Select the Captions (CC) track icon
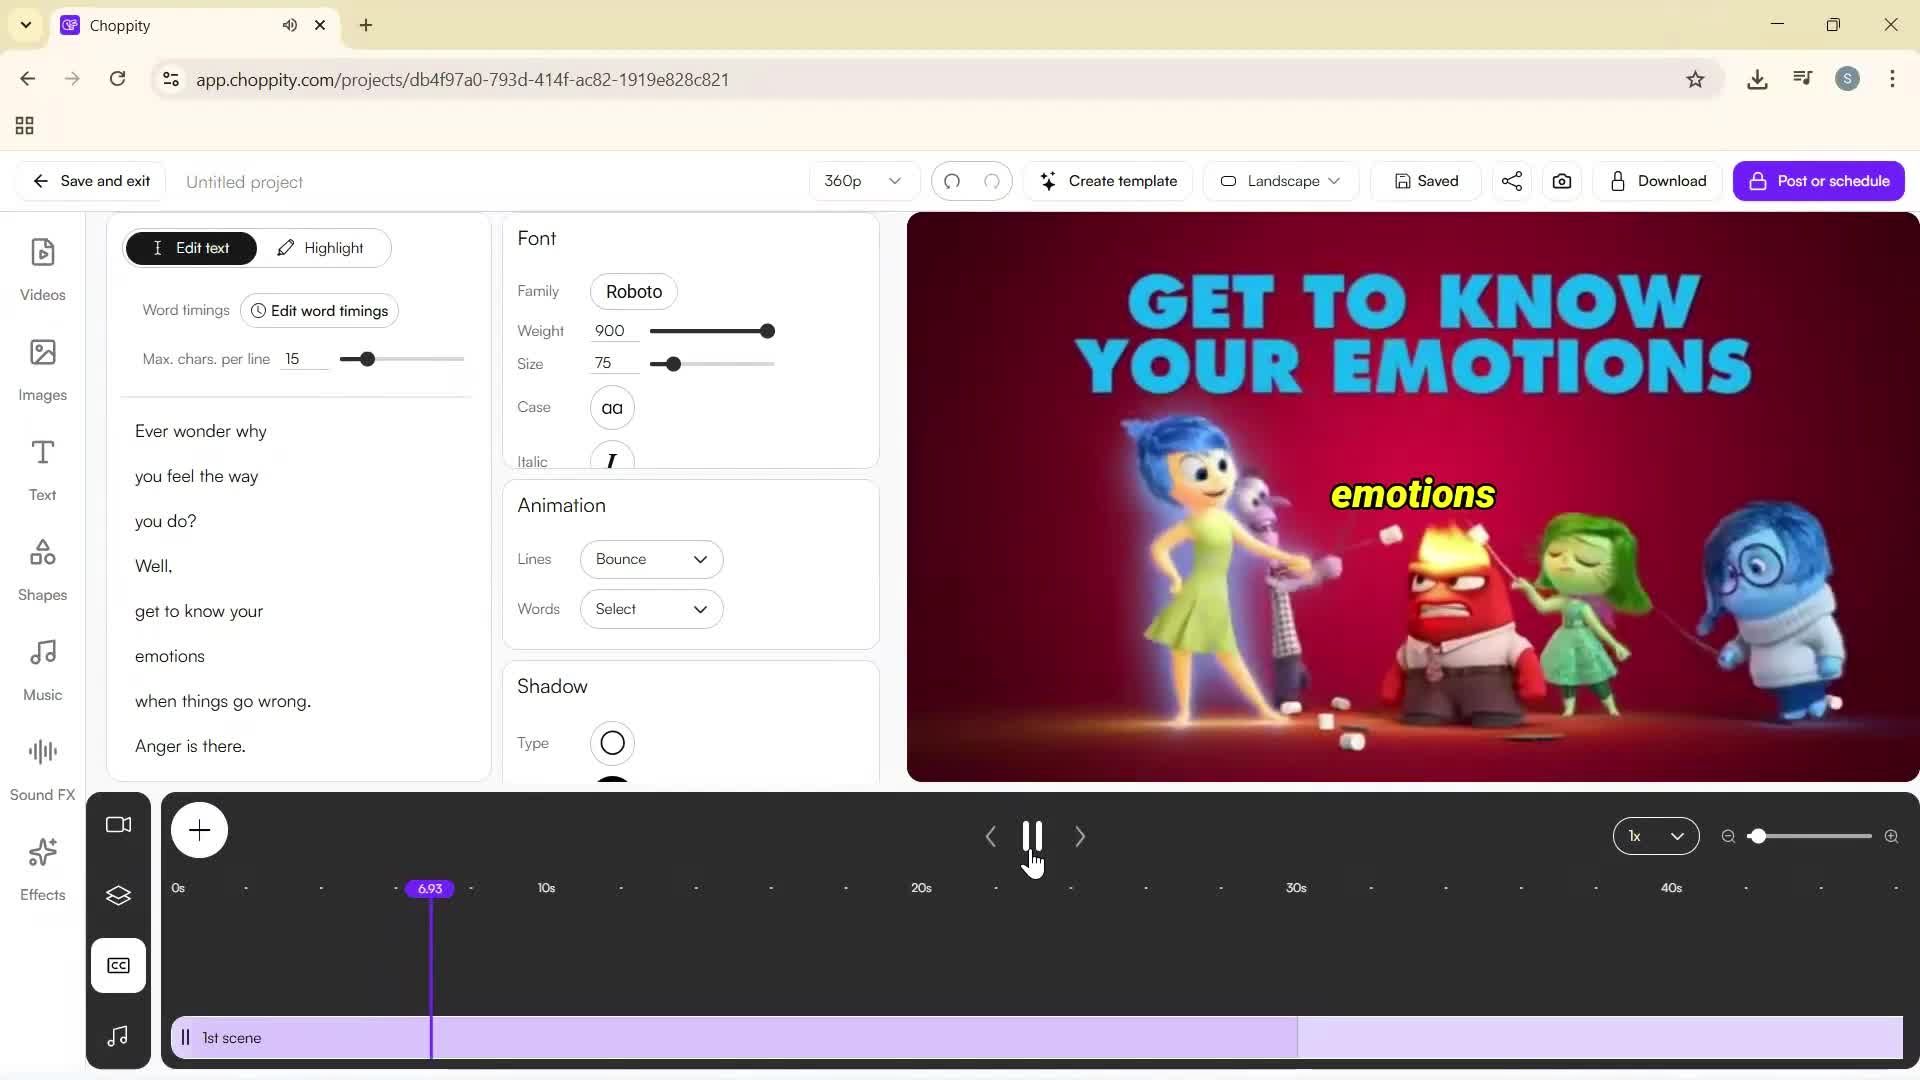This screenshot has width=1920, height=1080. 118,965
